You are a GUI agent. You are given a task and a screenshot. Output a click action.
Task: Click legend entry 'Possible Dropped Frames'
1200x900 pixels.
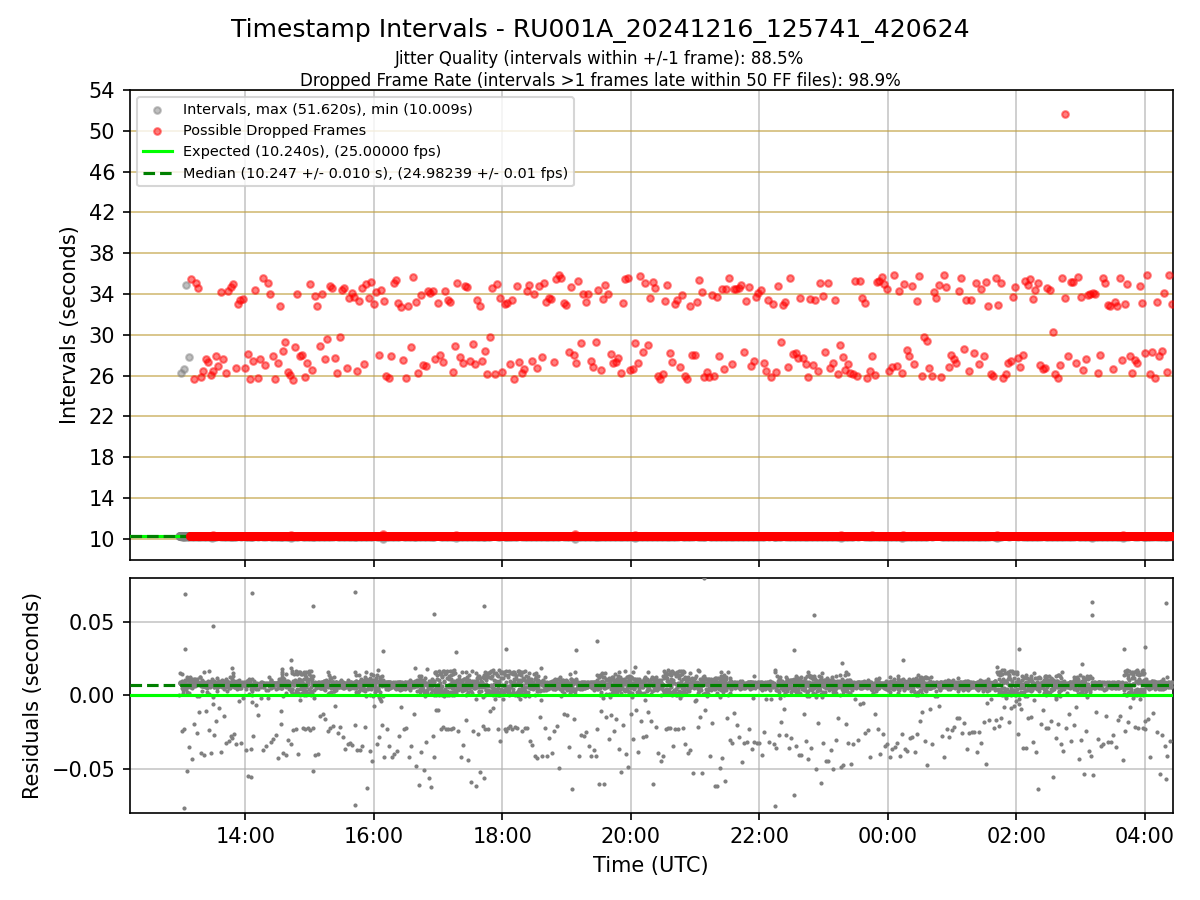274,130
